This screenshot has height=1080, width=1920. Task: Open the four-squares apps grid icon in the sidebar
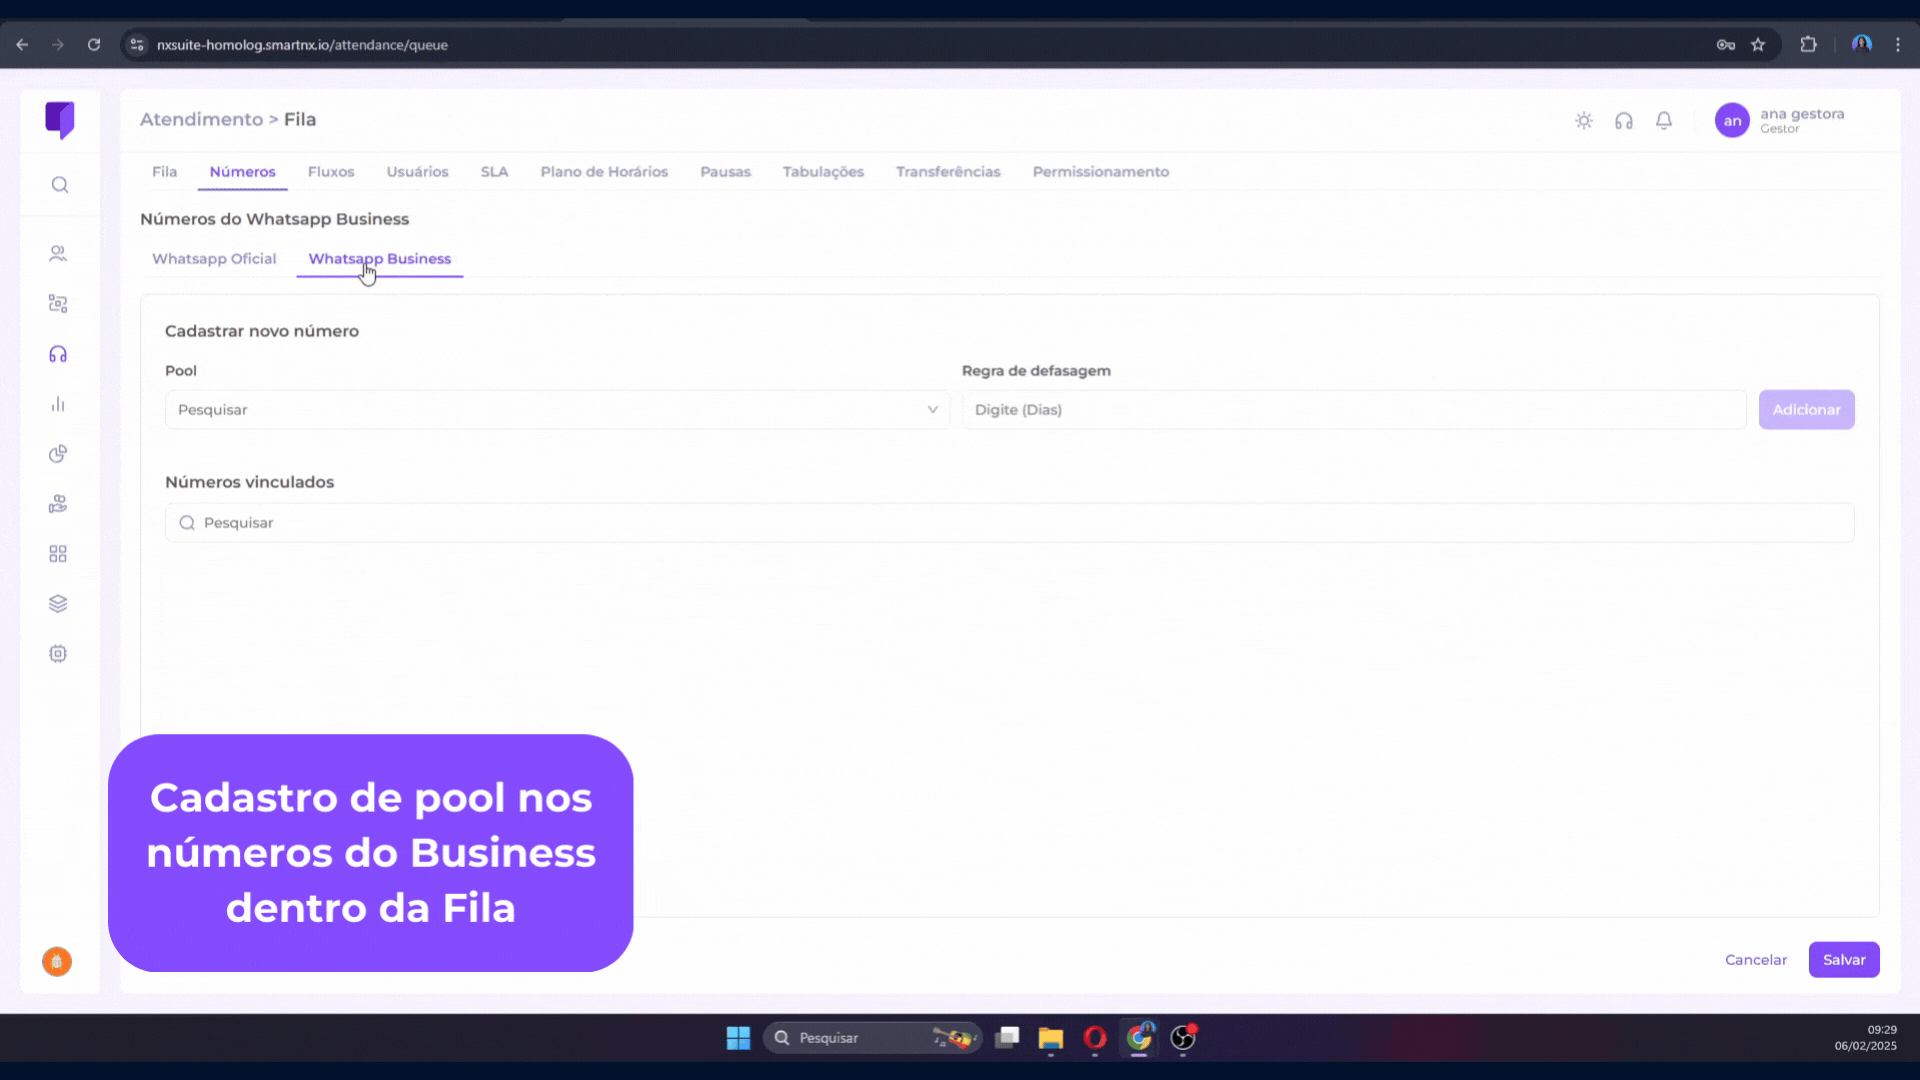pyautogui.click(x=58, y=554)
